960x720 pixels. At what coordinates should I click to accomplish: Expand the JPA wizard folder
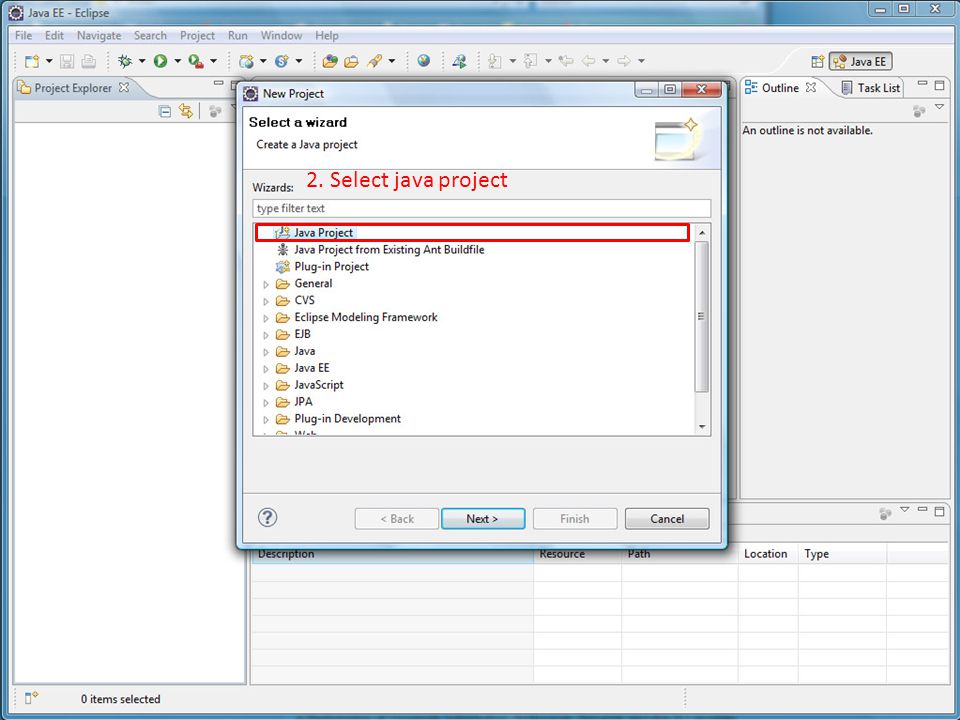(266, 403)
